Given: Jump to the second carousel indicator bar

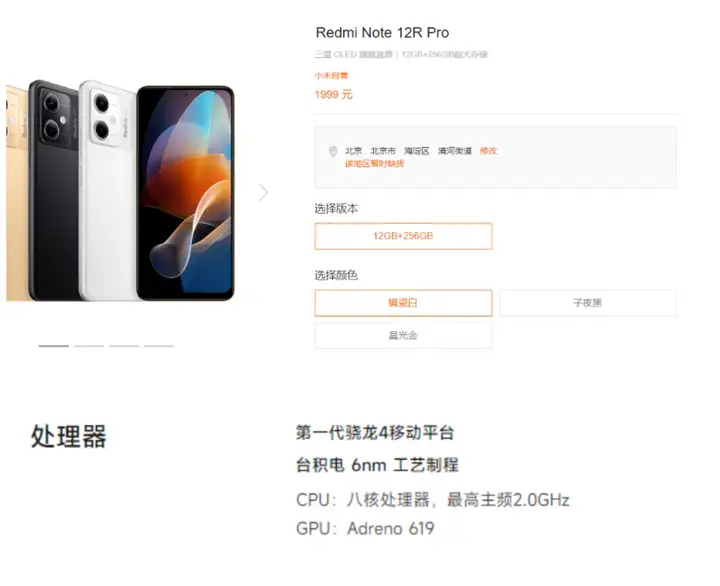Looking at the screenshot, I should pos(89,346).
